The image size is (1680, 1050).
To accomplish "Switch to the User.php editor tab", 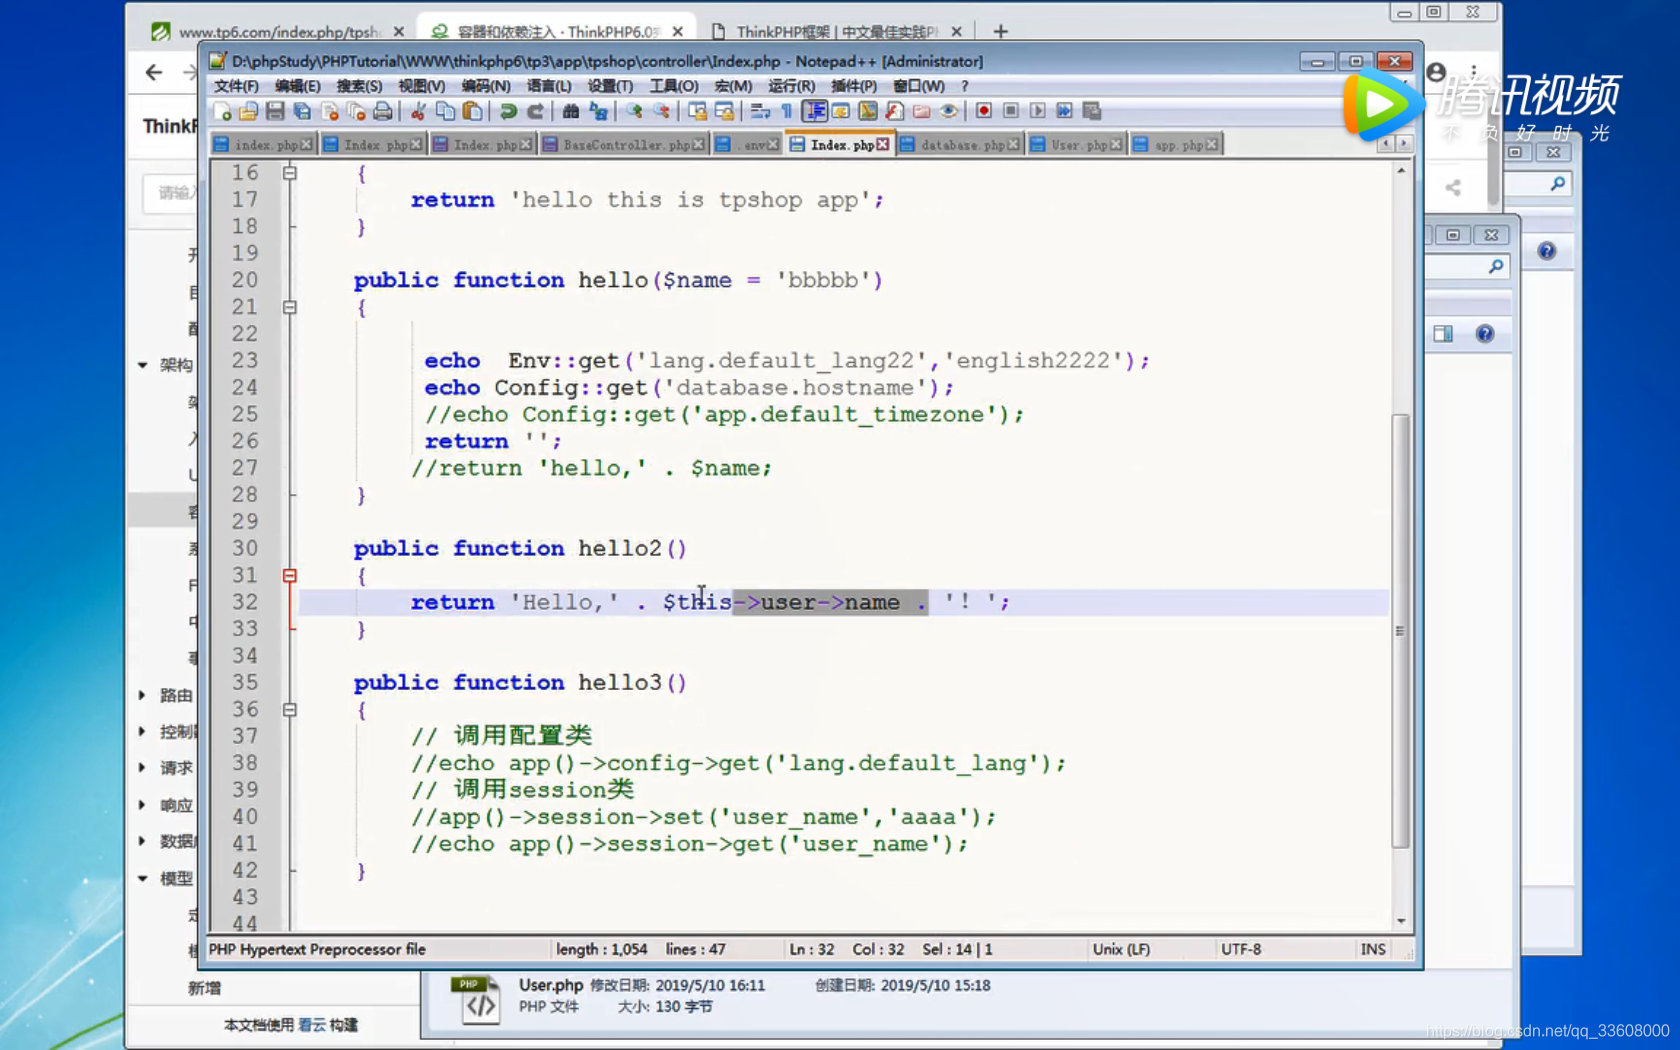I will (1076, 145).
